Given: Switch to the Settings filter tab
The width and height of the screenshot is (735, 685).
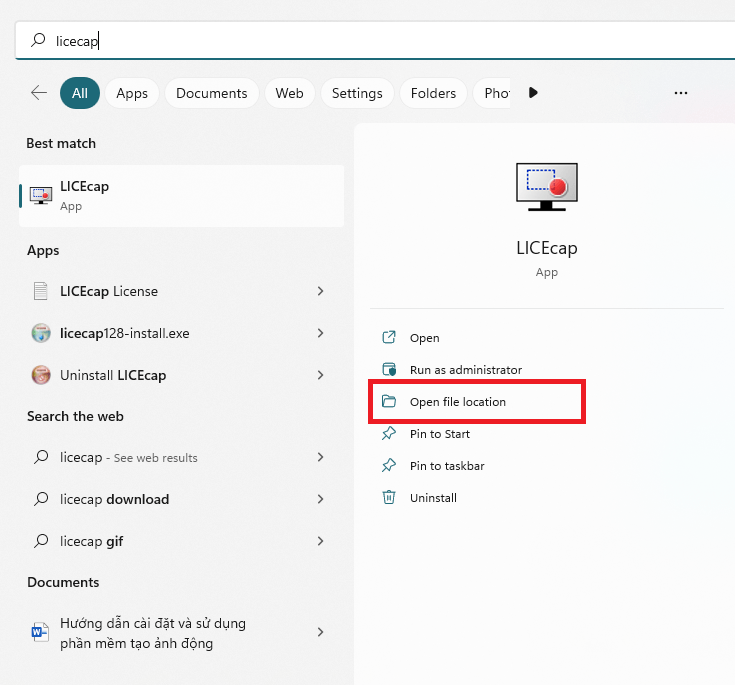Looking at the screenshot, I should coord(357,93).
